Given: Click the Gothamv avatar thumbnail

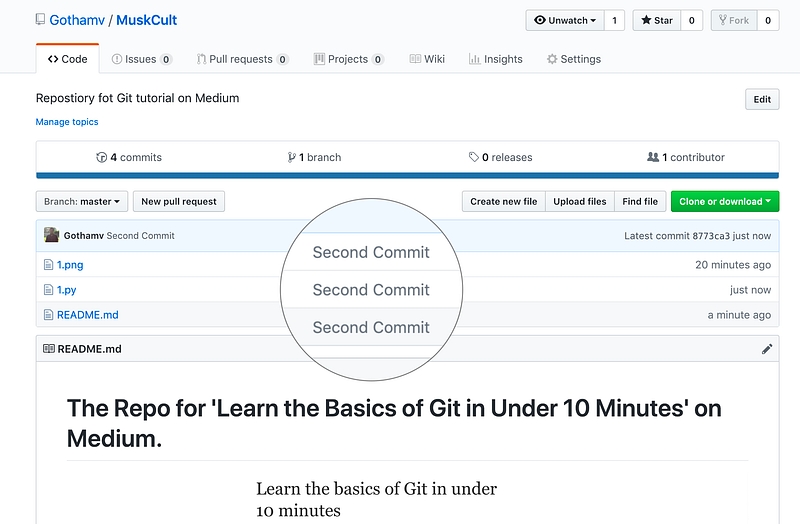Looking at the screenshot, I should click(x=51, y=235).
